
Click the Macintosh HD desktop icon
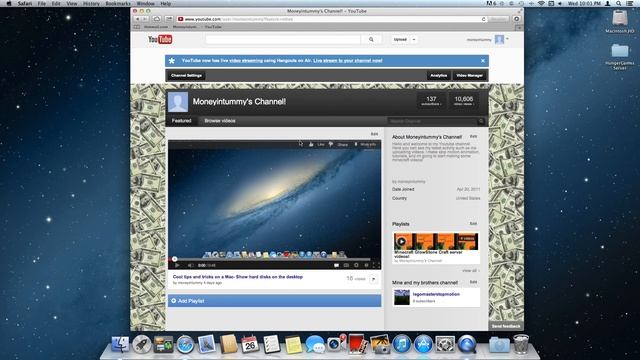(x=620, y=22)
